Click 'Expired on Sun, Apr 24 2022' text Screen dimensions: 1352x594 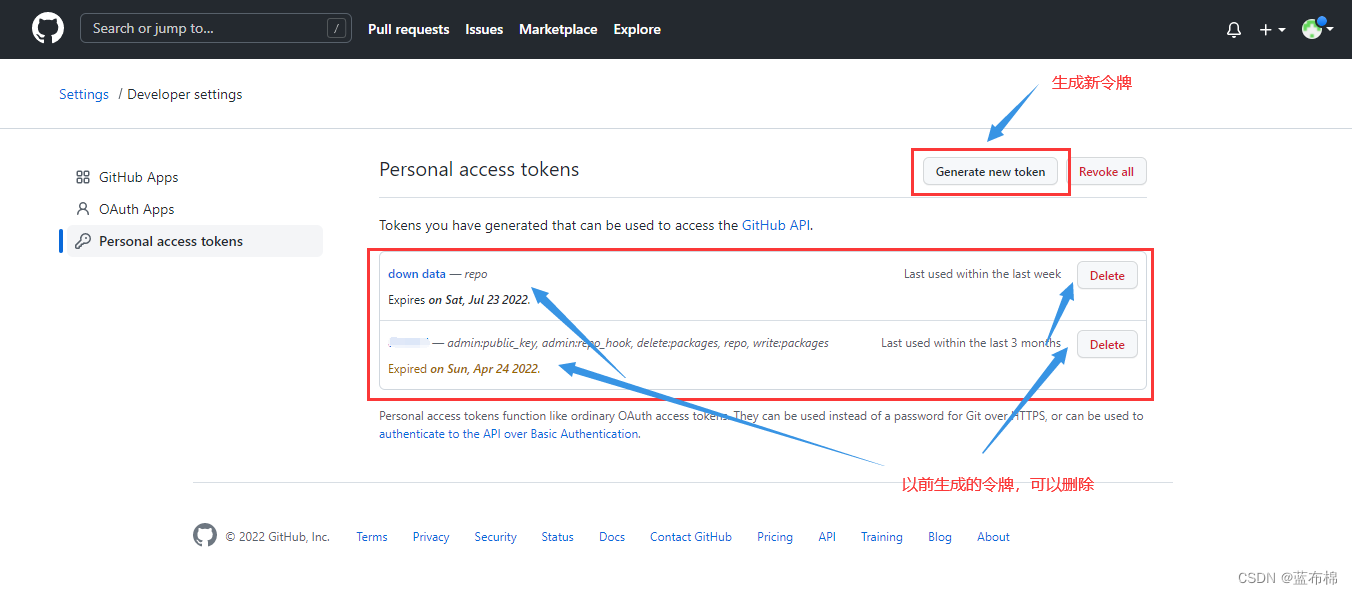pyautogui.click(x=464, y=369)
